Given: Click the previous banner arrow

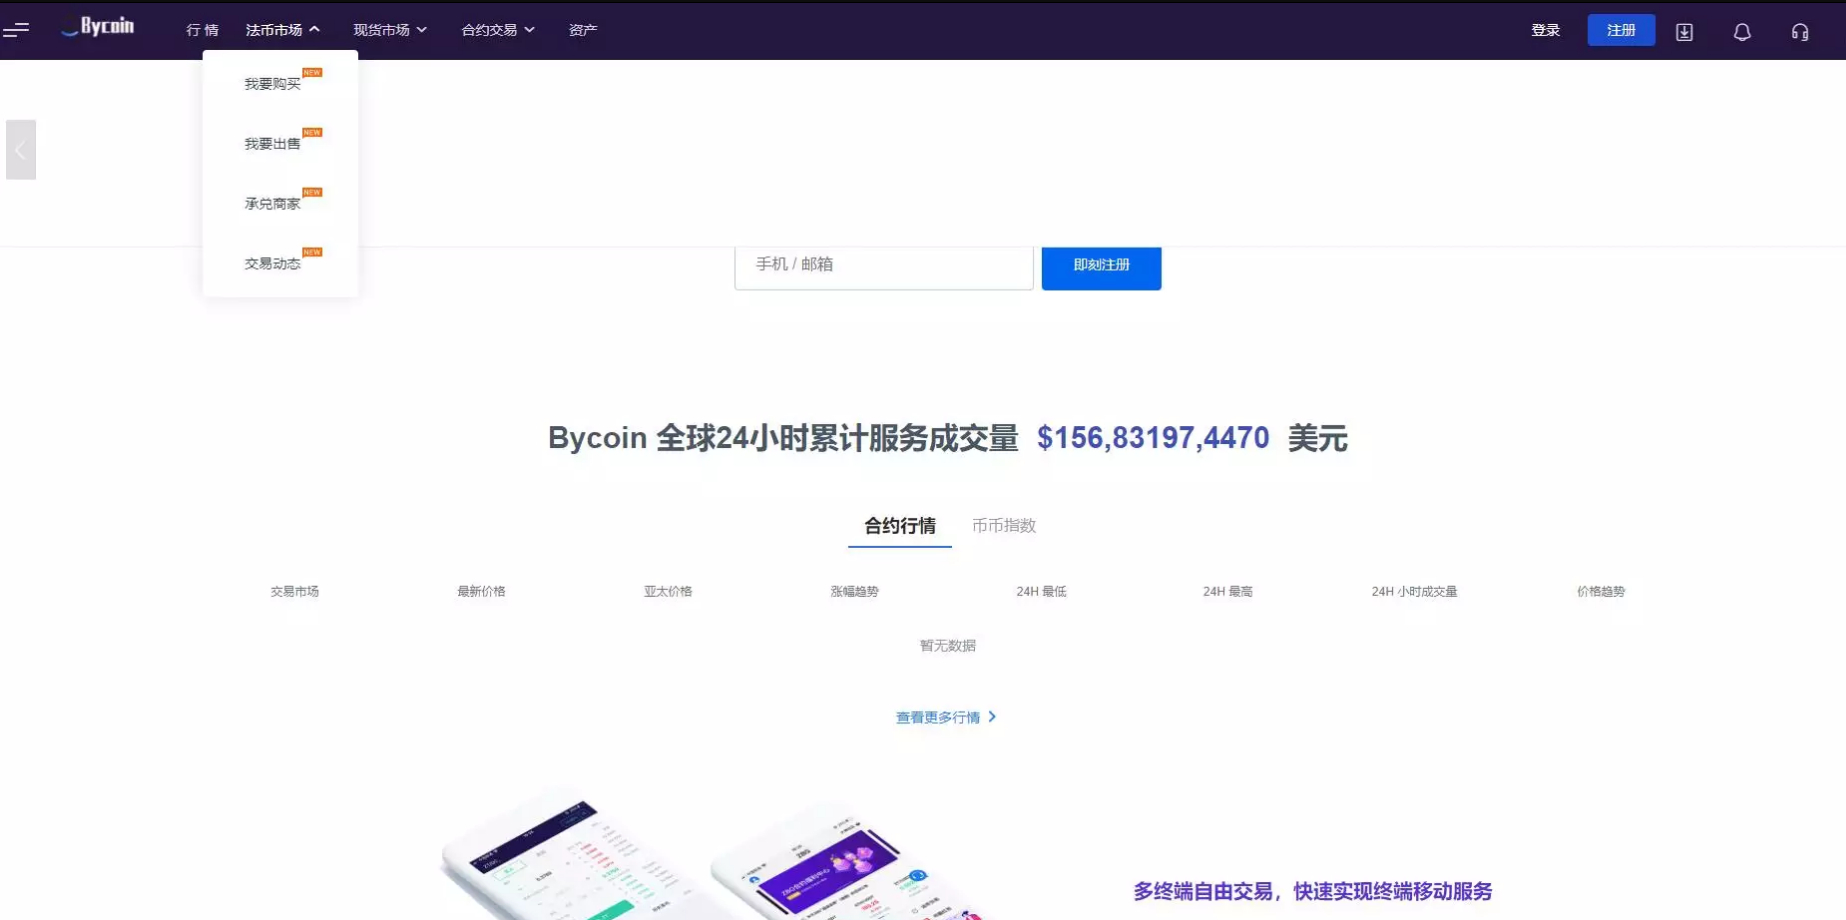Looking at the screenshot, I should tap(21, 150).
